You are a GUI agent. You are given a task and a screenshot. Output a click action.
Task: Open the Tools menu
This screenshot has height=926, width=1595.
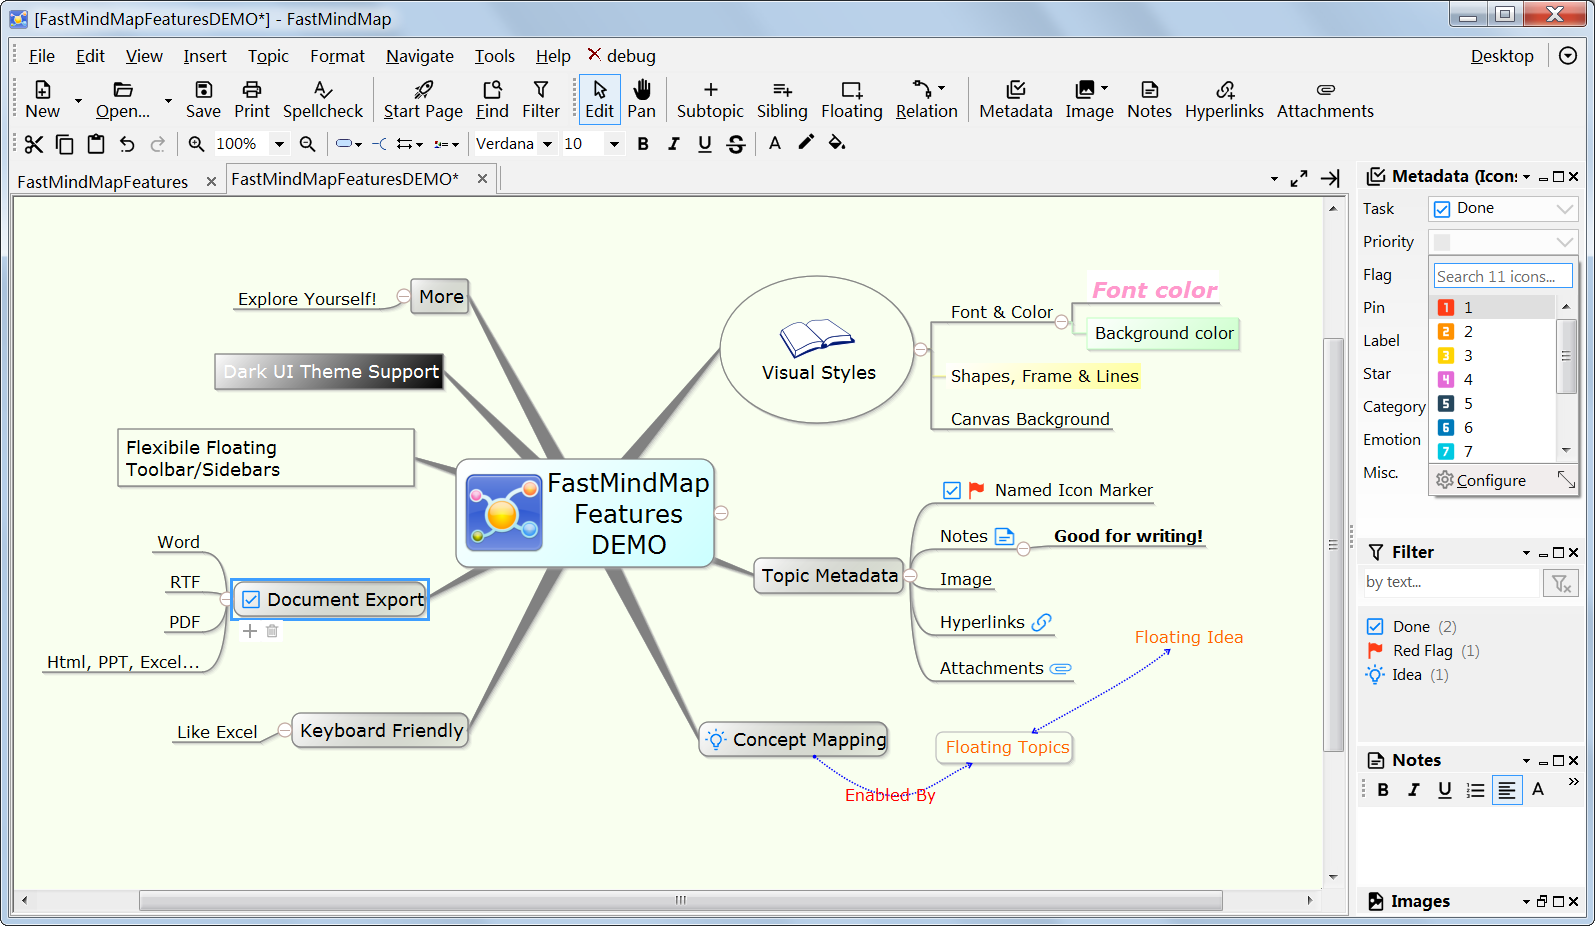495,56
